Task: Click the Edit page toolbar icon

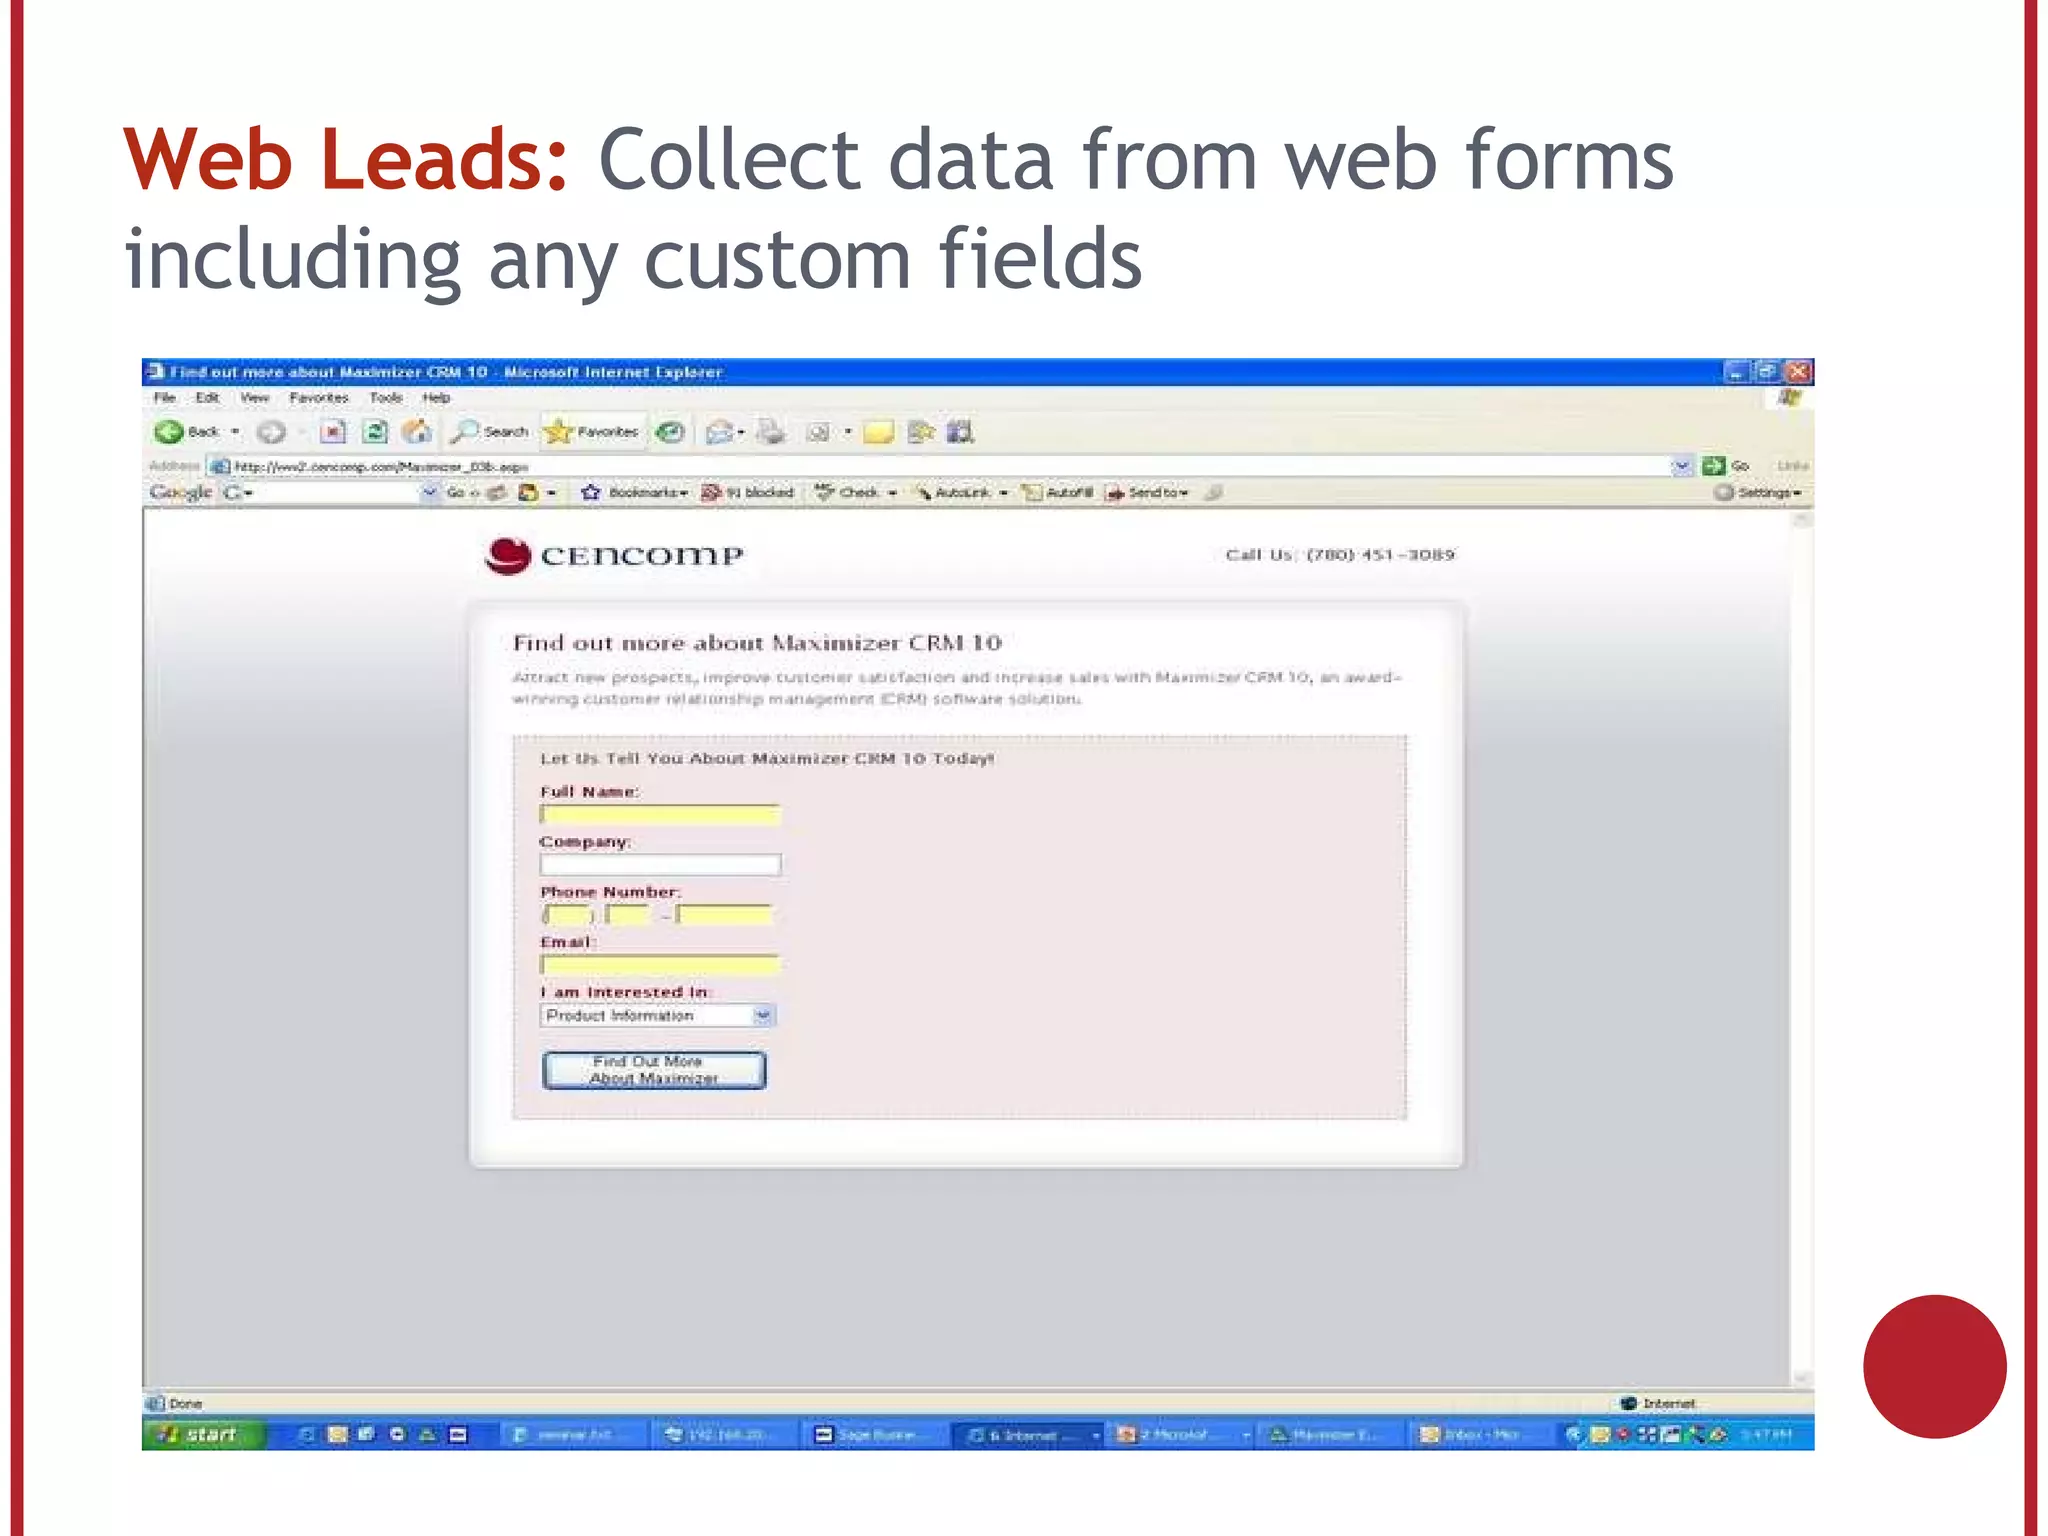Action: pyautogui.click(x=819, y=432)
